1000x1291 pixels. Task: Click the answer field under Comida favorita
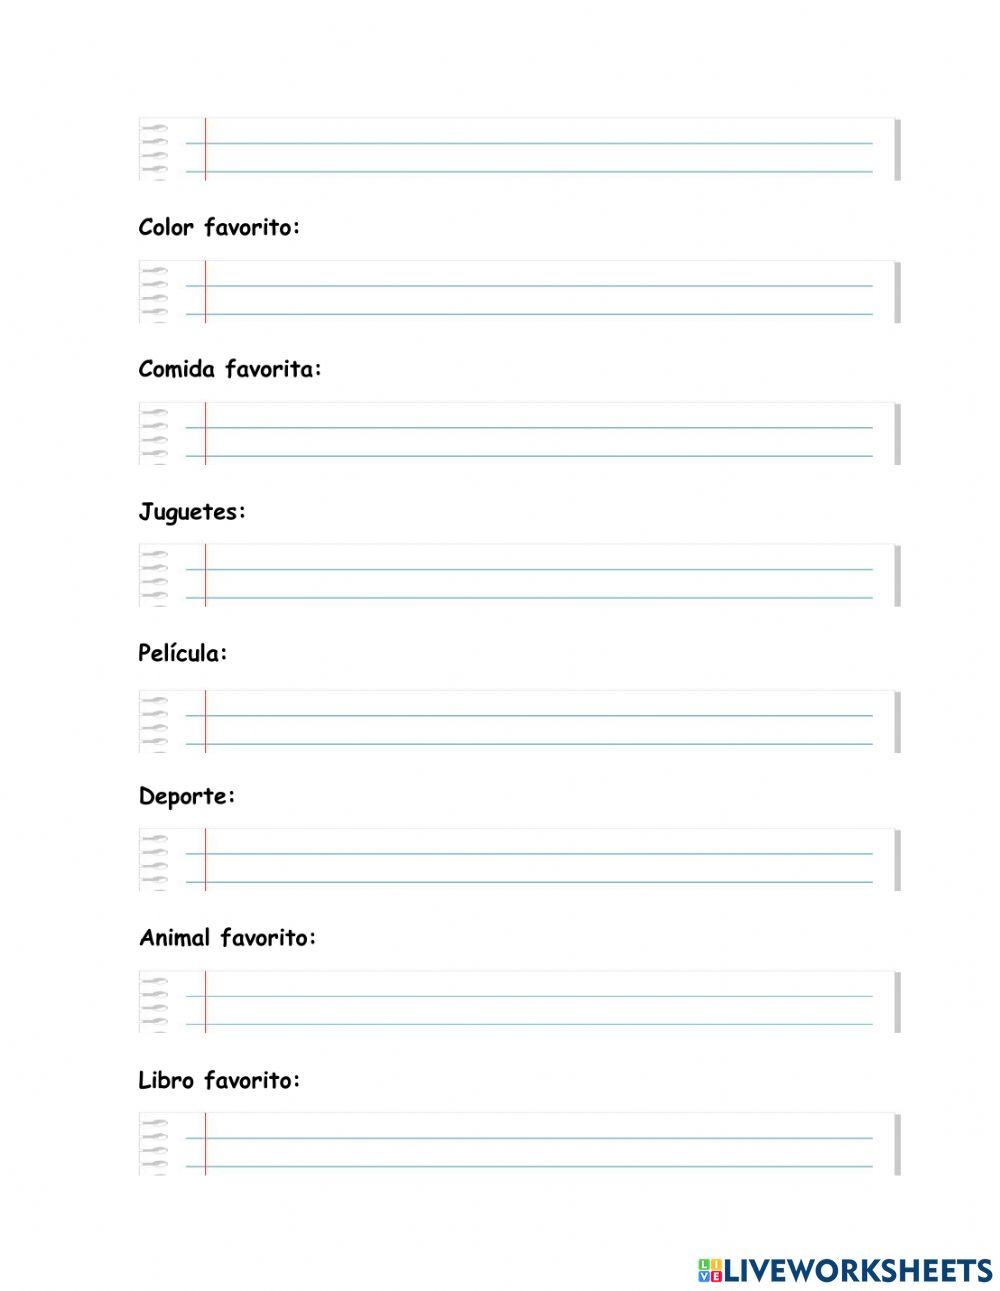point(540,434)
